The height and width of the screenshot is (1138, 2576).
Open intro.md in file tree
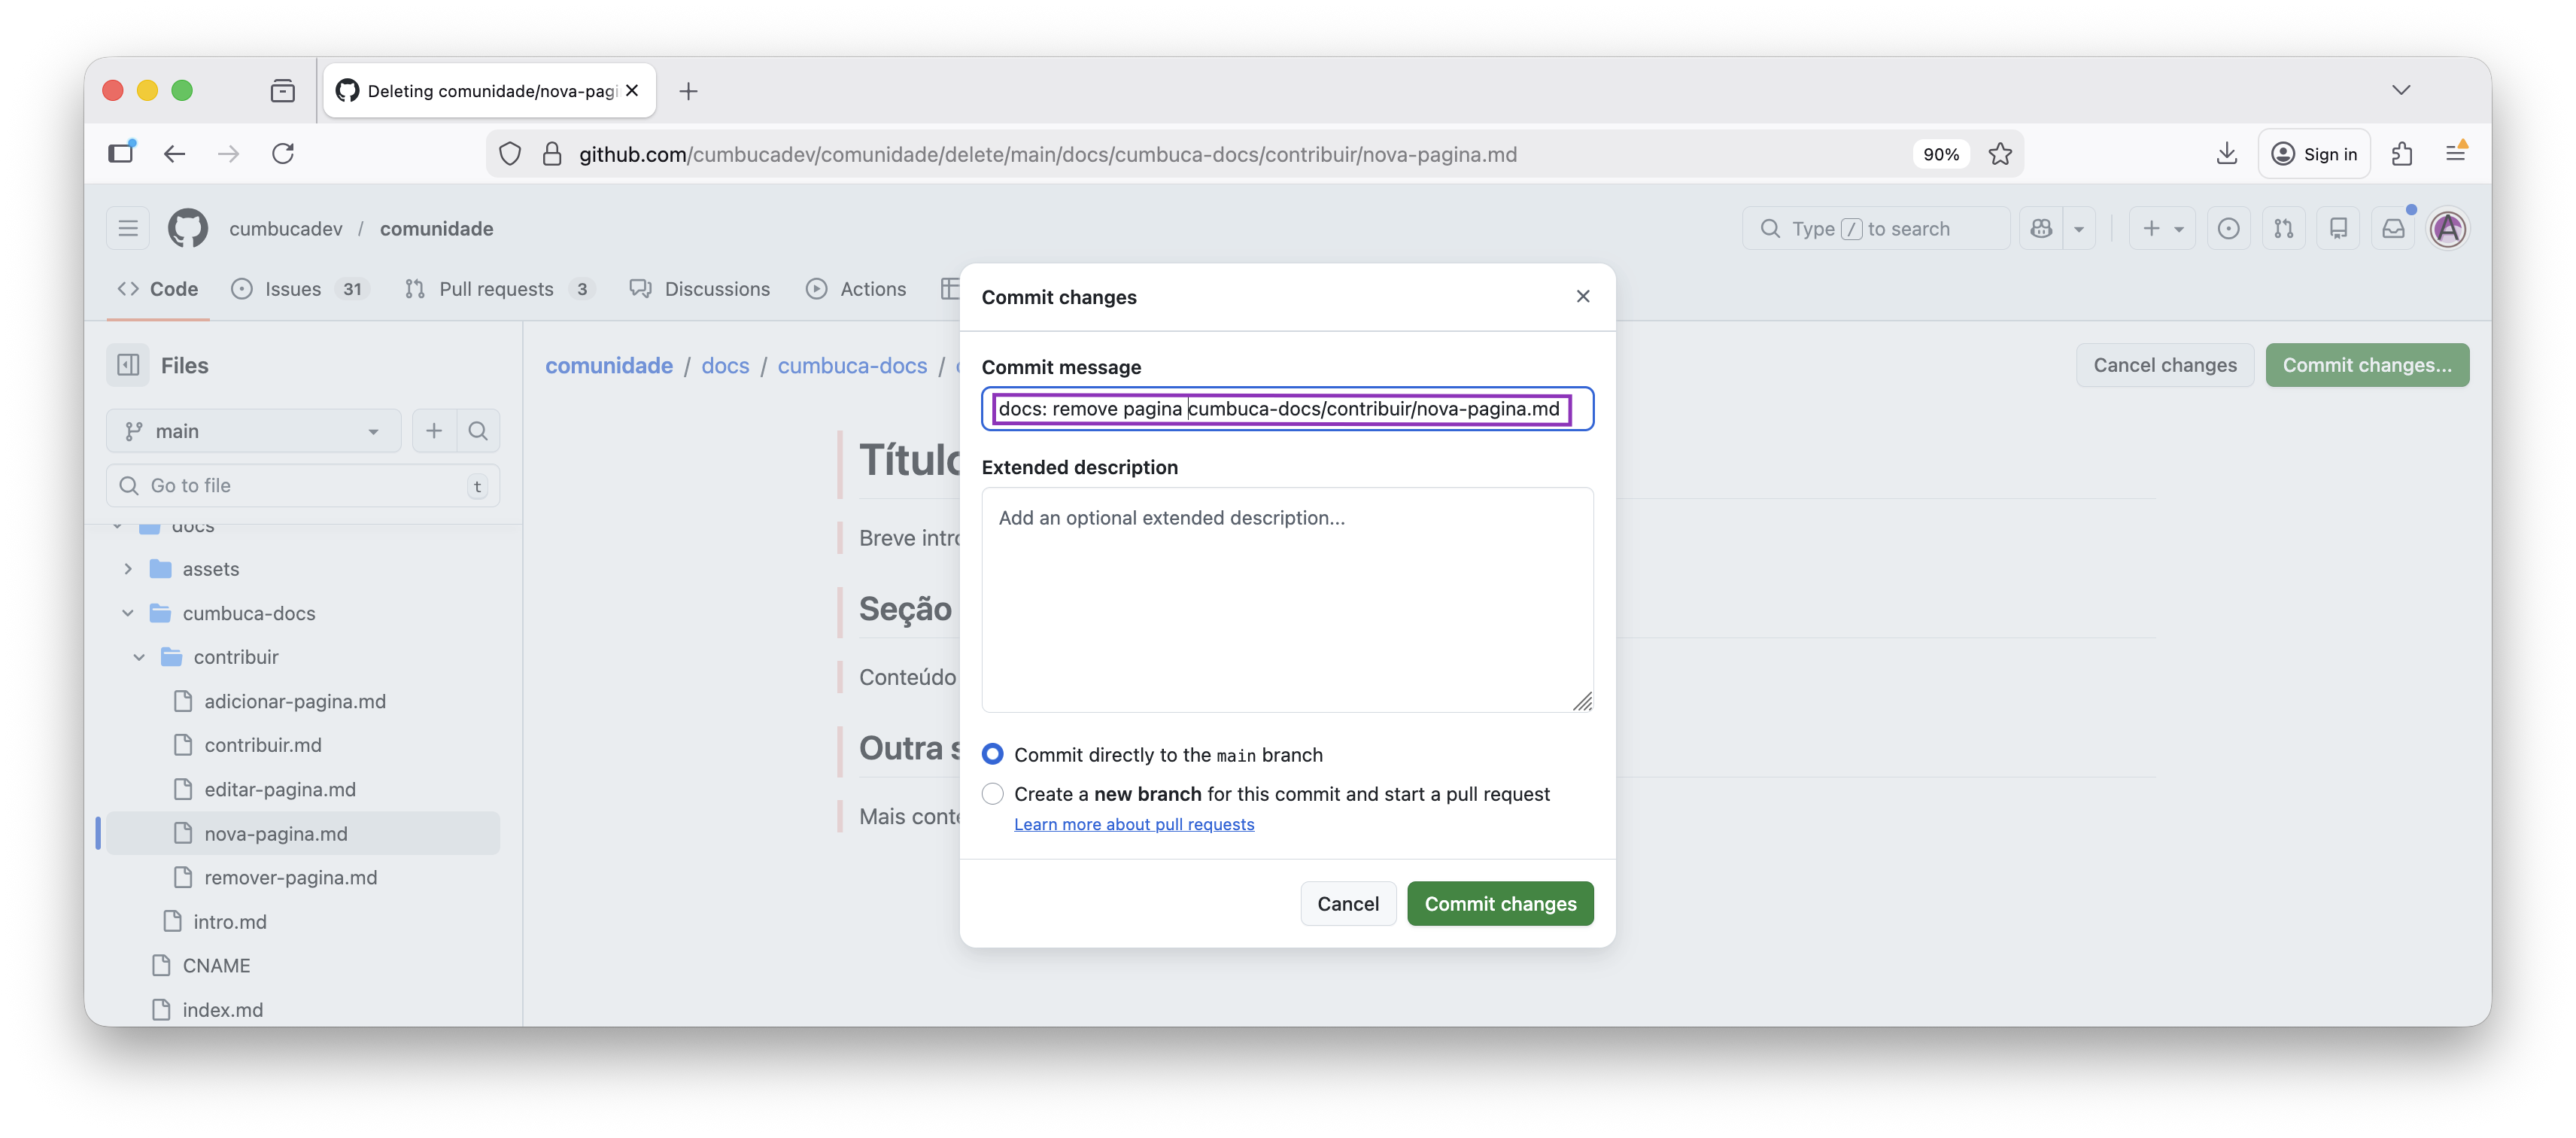tap(230, 921)
